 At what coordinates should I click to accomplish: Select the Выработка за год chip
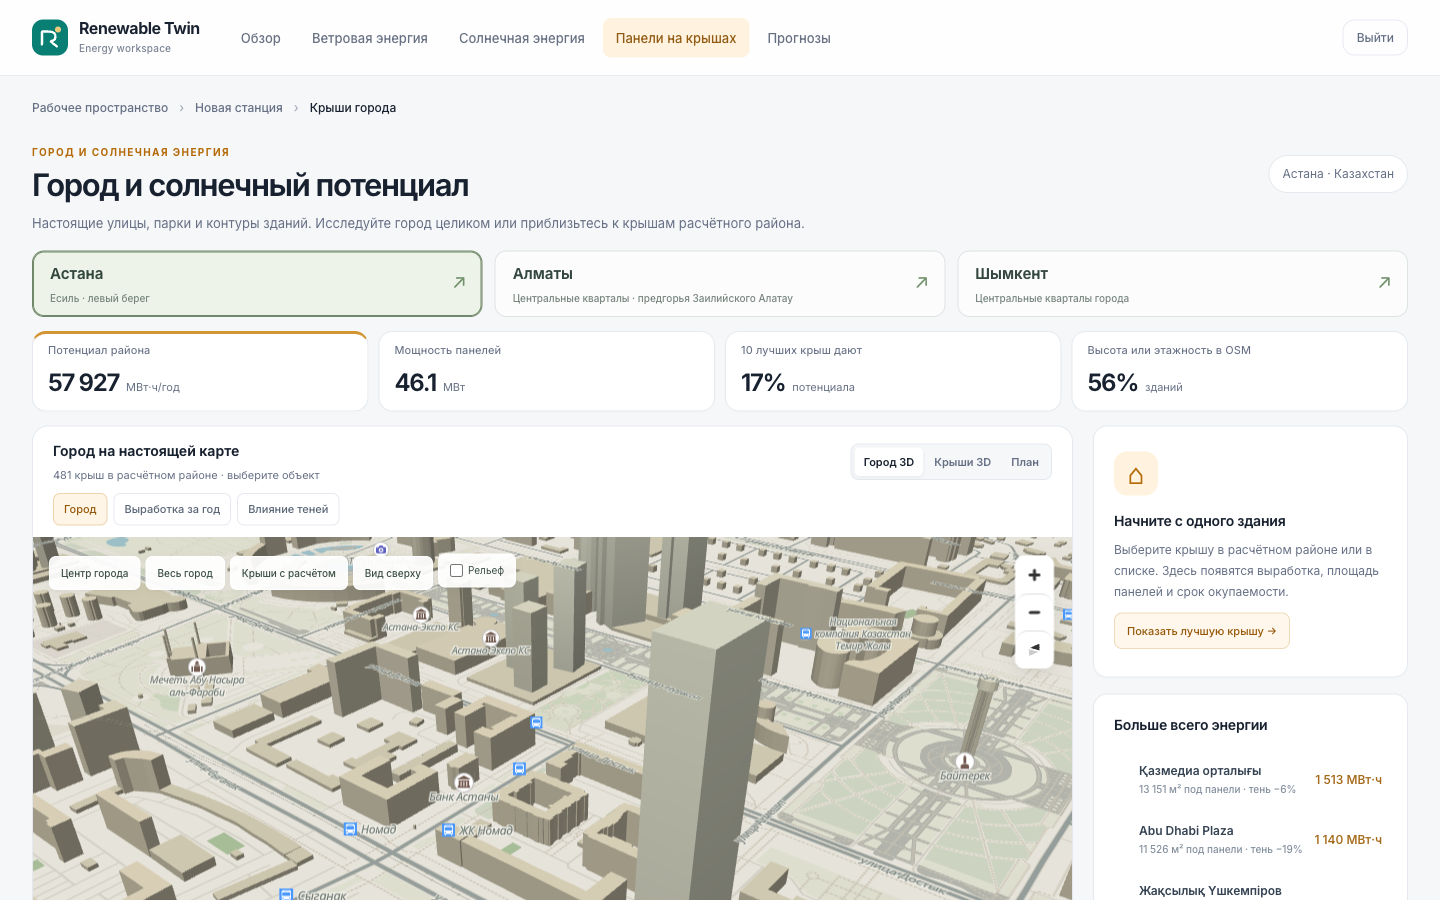pos(172,509)
